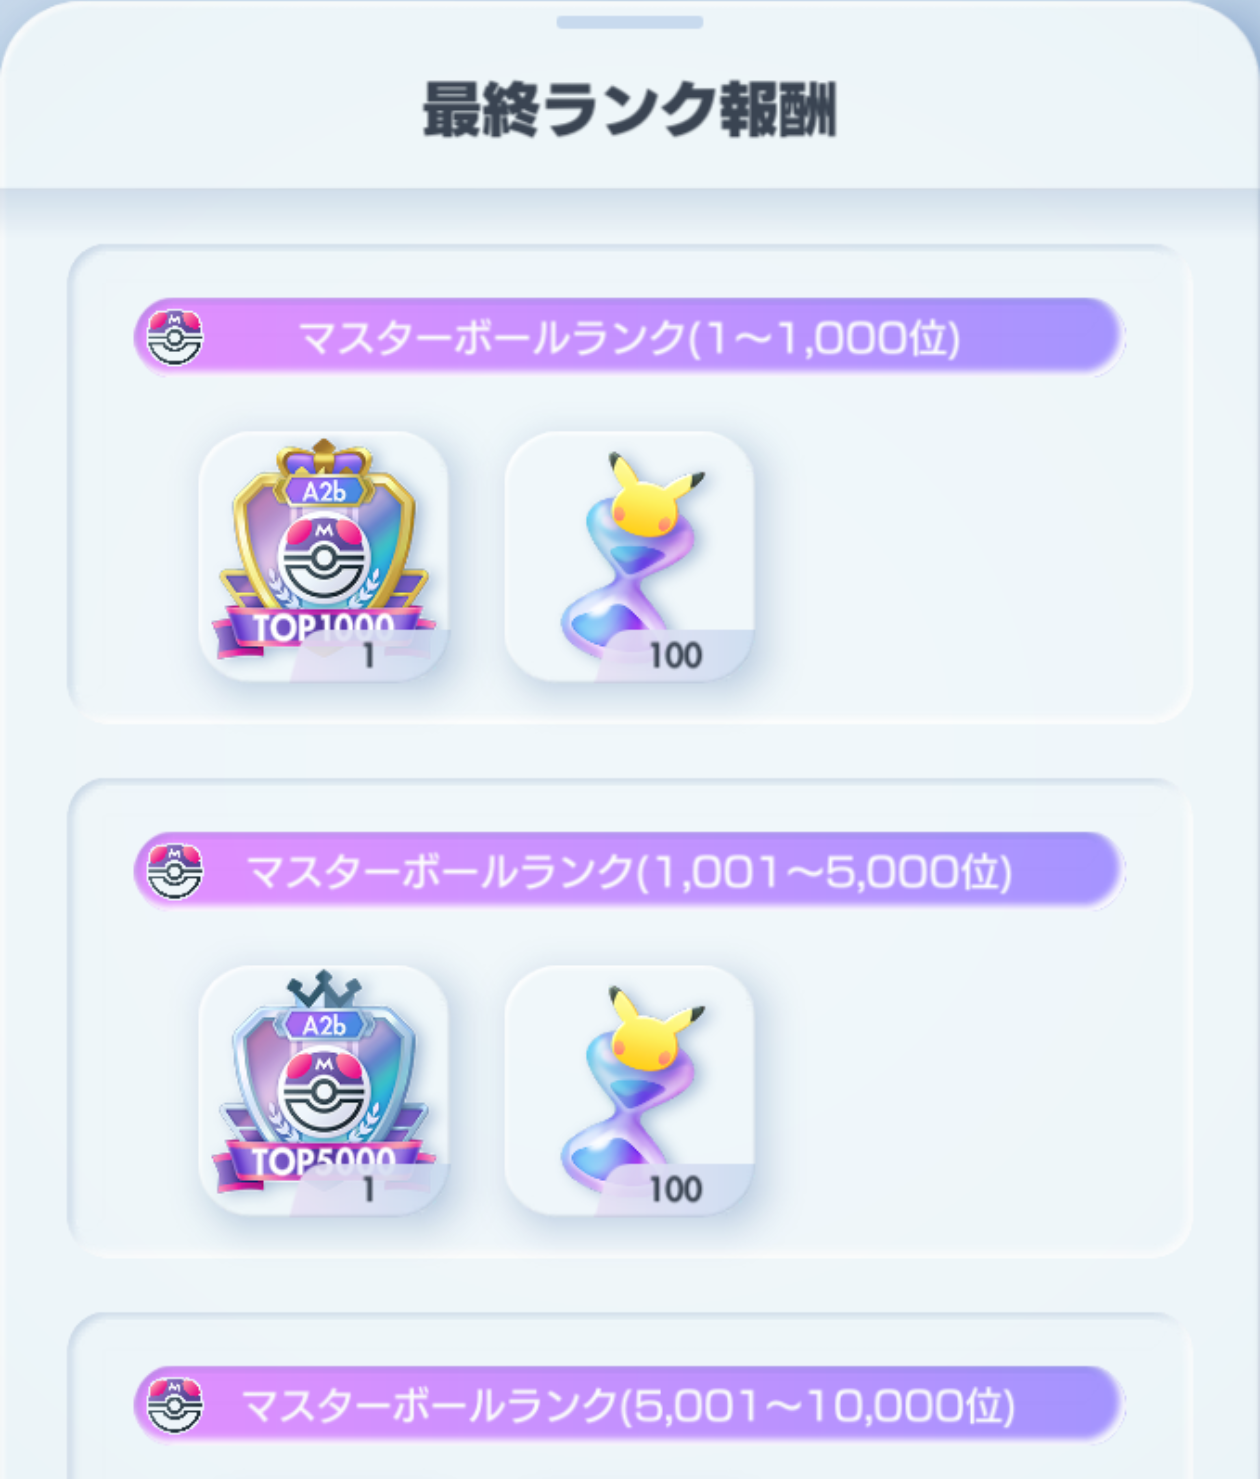Click the A2b label on the TOP5000 emblem

click(x=324, y=1025)
